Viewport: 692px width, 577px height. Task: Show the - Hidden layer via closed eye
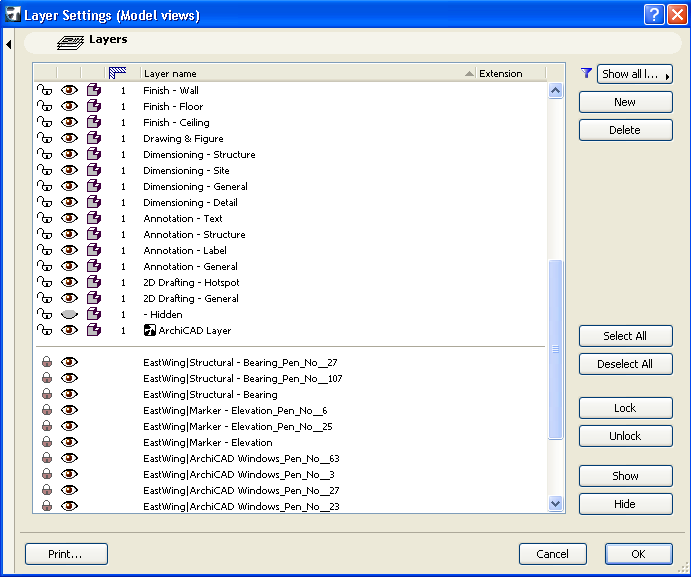[x=69, y=314]
